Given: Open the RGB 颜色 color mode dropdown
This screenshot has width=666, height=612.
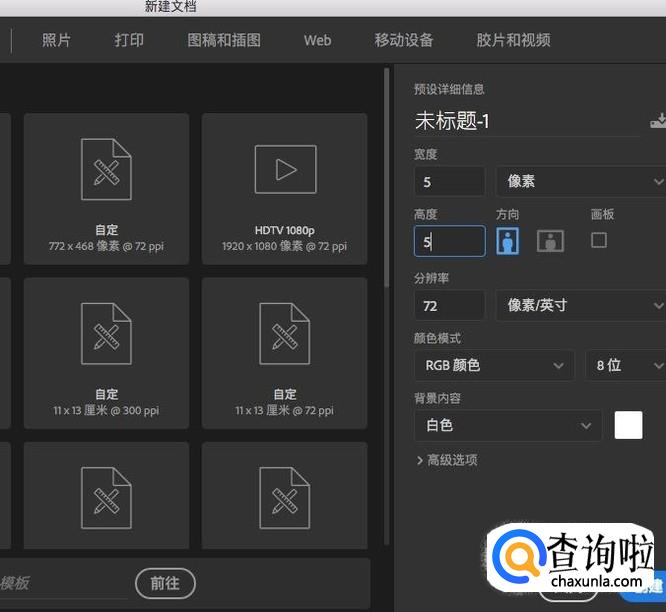Looking at the screenshot, I should tap(494, 365).
